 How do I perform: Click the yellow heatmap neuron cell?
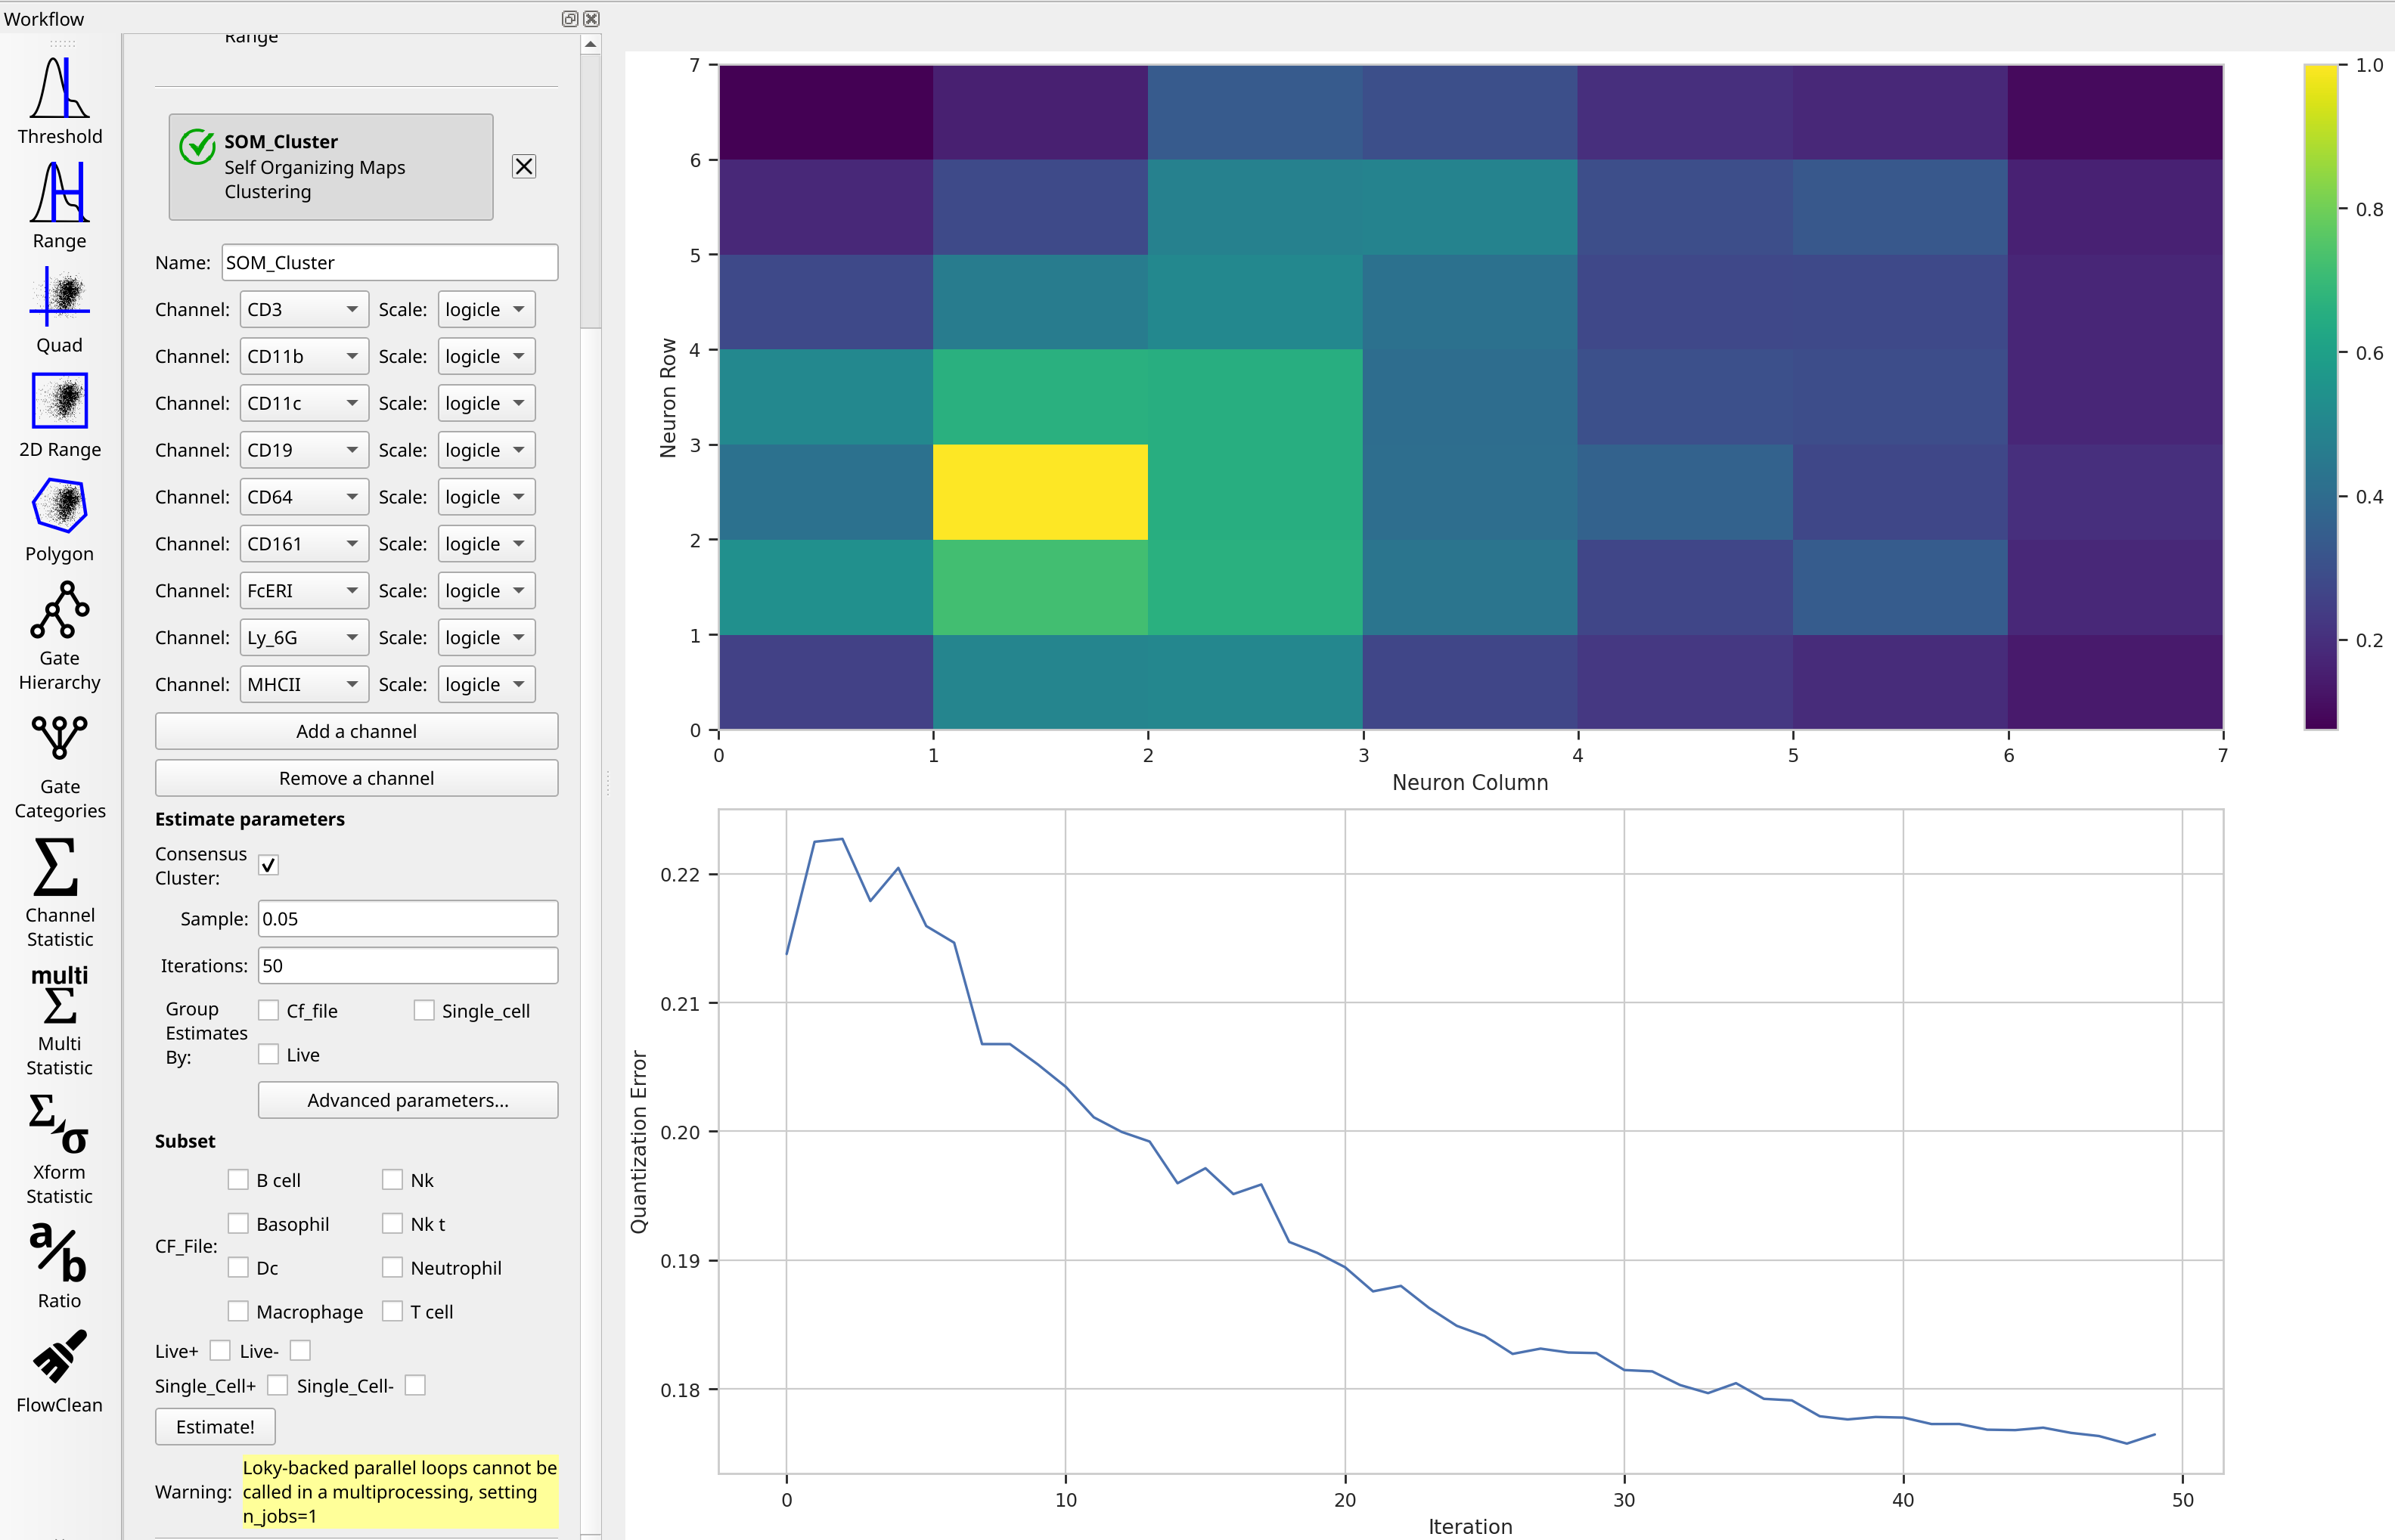(1040, 492)
